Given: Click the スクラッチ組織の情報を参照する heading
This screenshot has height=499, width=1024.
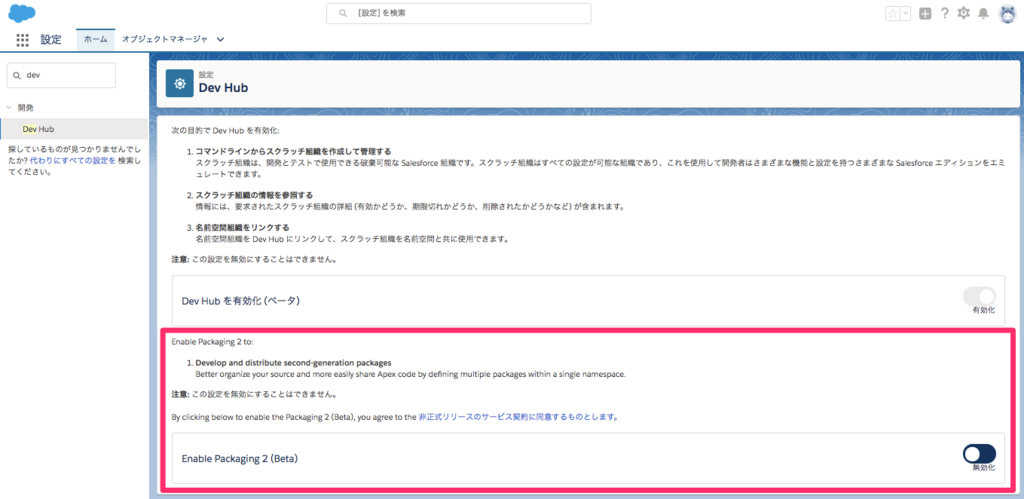Looking at the screenshot, I should [x=254, y=195].
